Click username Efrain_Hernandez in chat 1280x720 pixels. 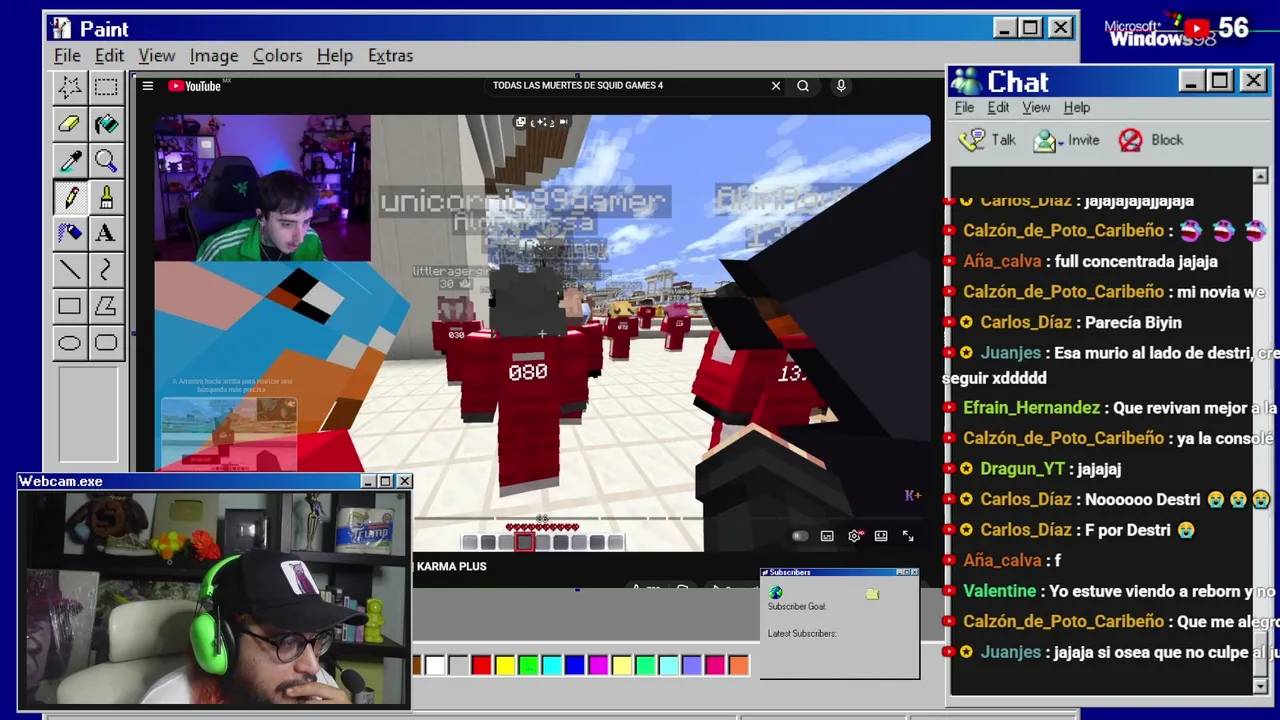1031,408
